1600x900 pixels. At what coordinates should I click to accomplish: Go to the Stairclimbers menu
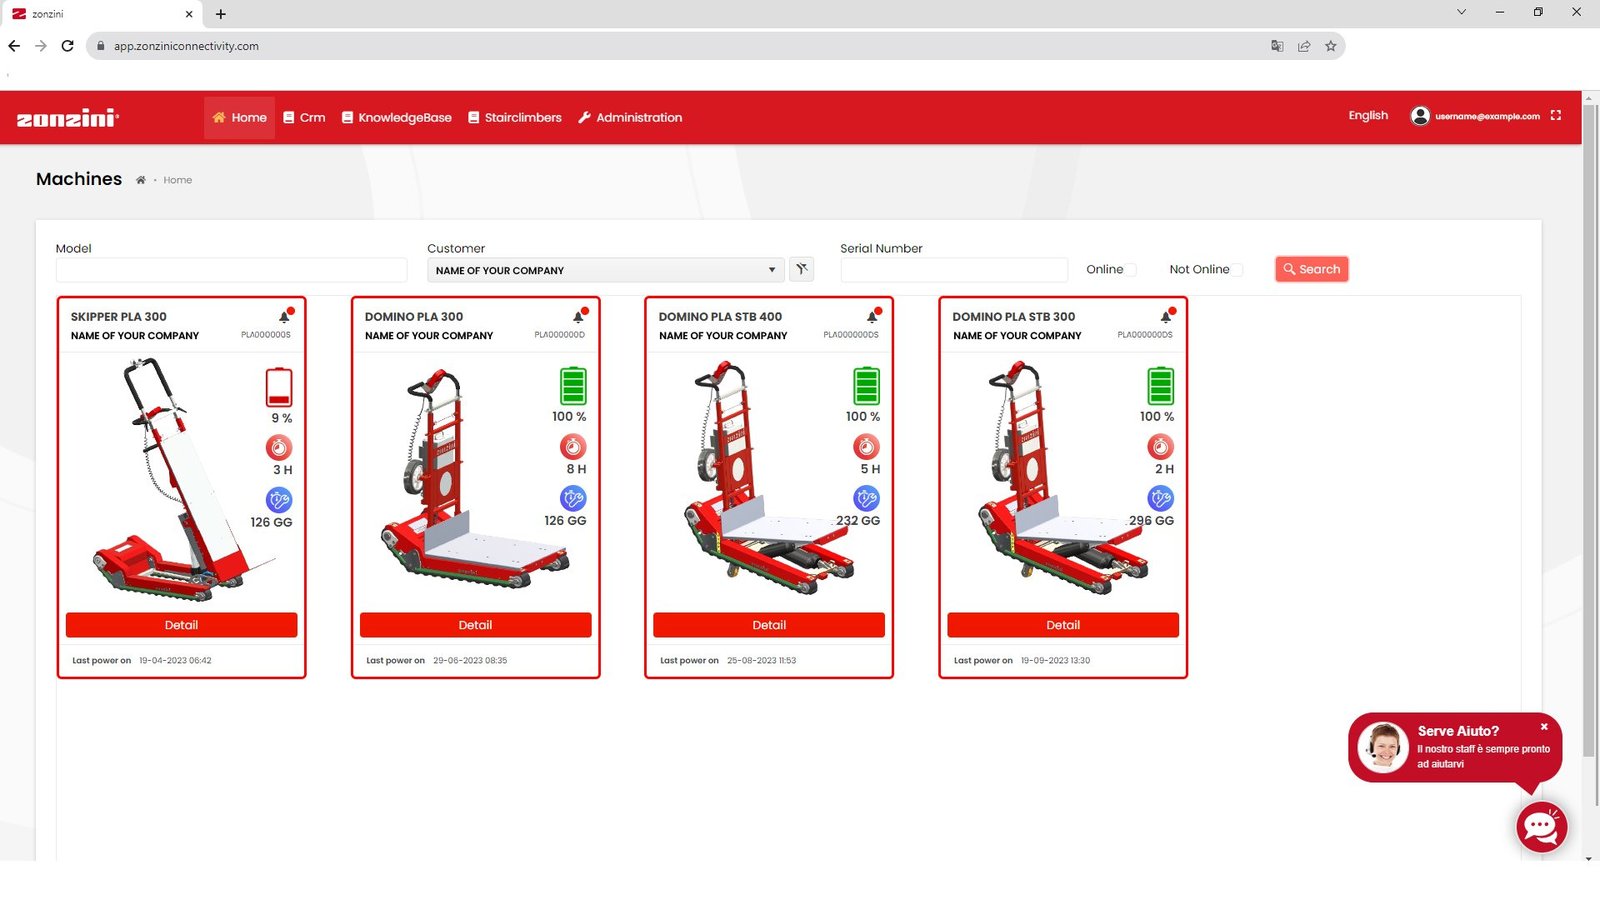pyautogui.click(x=515, y=118)
